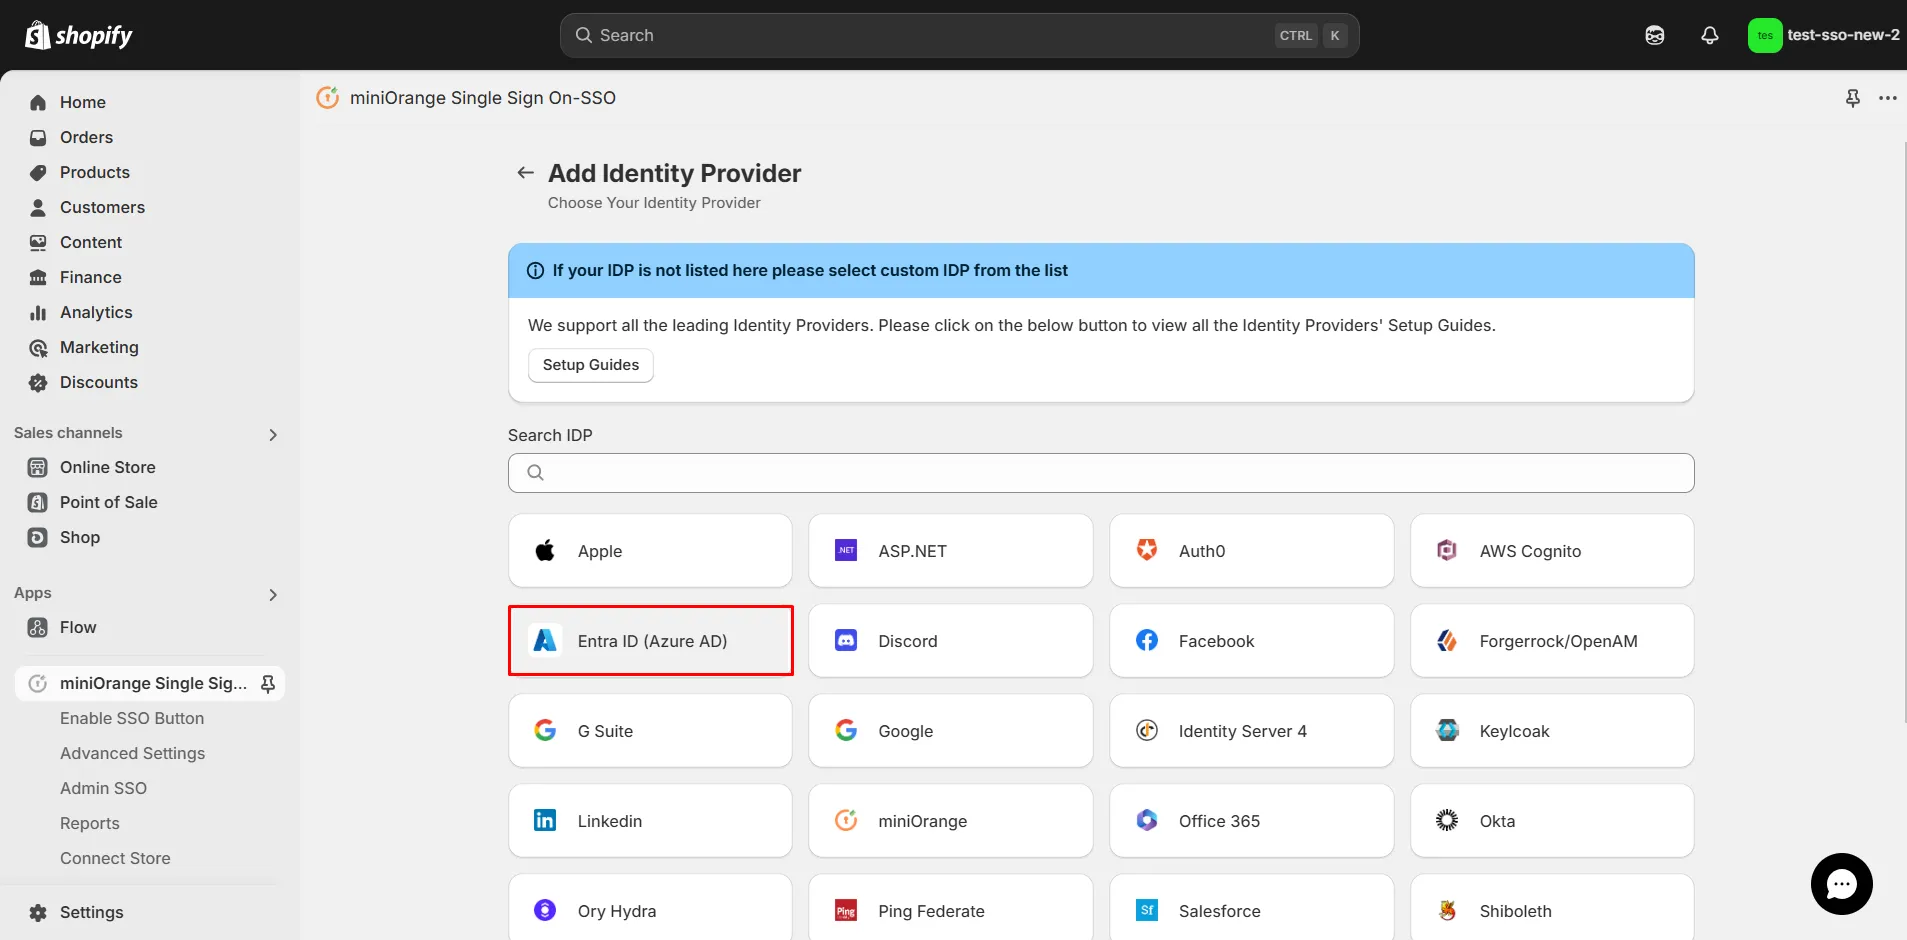Open Reports page
This screenshot has height=940, width=1907.
coord(90,823)
